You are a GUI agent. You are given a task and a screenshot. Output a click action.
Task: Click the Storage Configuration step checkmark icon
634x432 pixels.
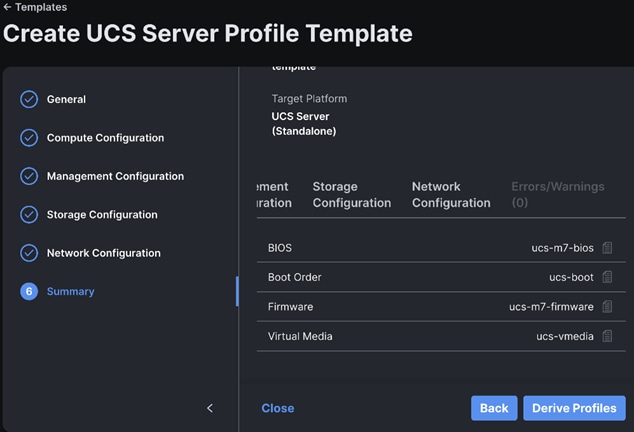click(x=29, y=214)
